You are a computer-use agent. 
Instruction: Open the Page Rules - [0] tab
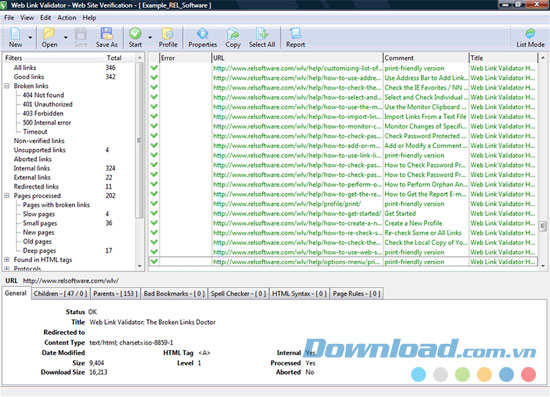[x=356, y=294]
